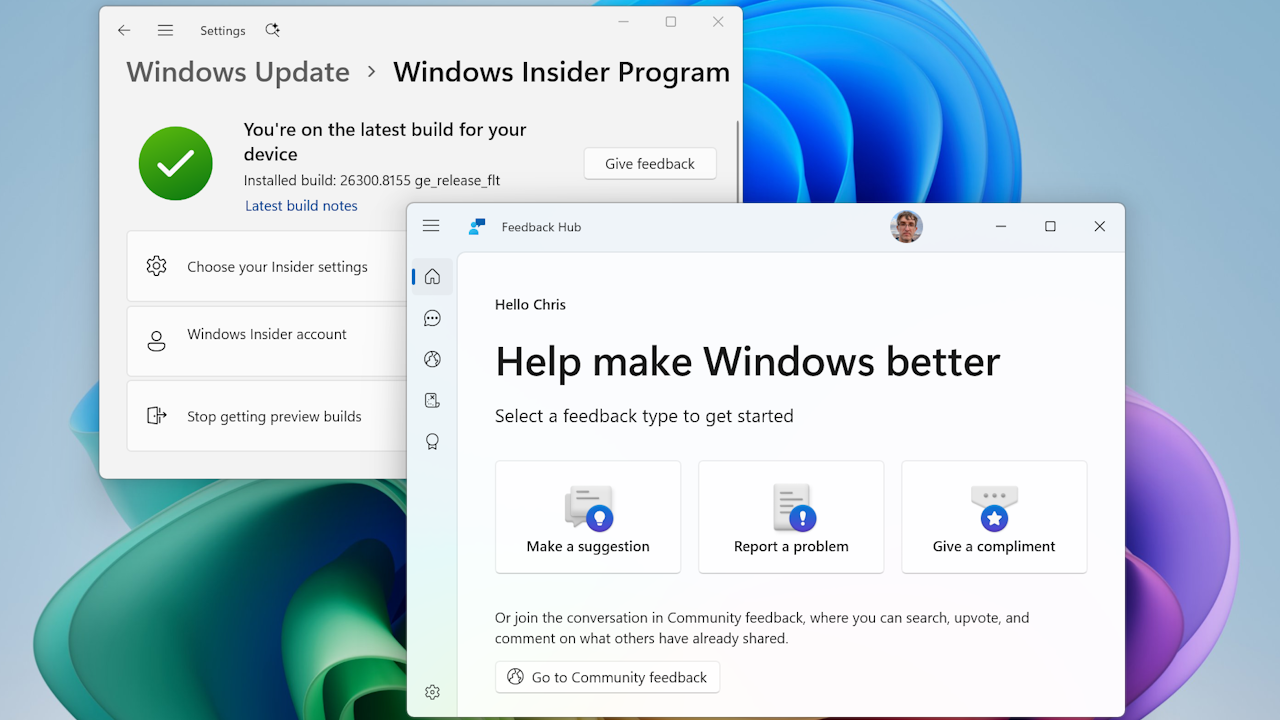This screenshot has height=720, width=1280.
Task: Click the Report a problem document icon
Action: pyautogui.click(x=794, y=508)
